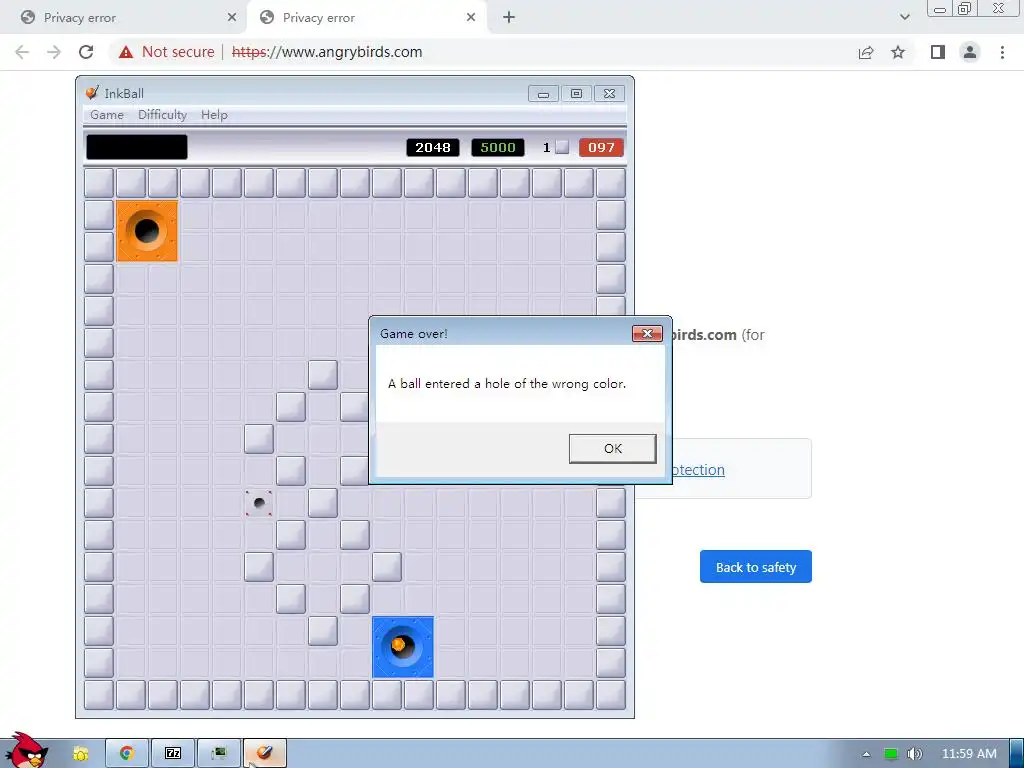
Task: Click the orange hole on the board
Action: coord(147,231)
